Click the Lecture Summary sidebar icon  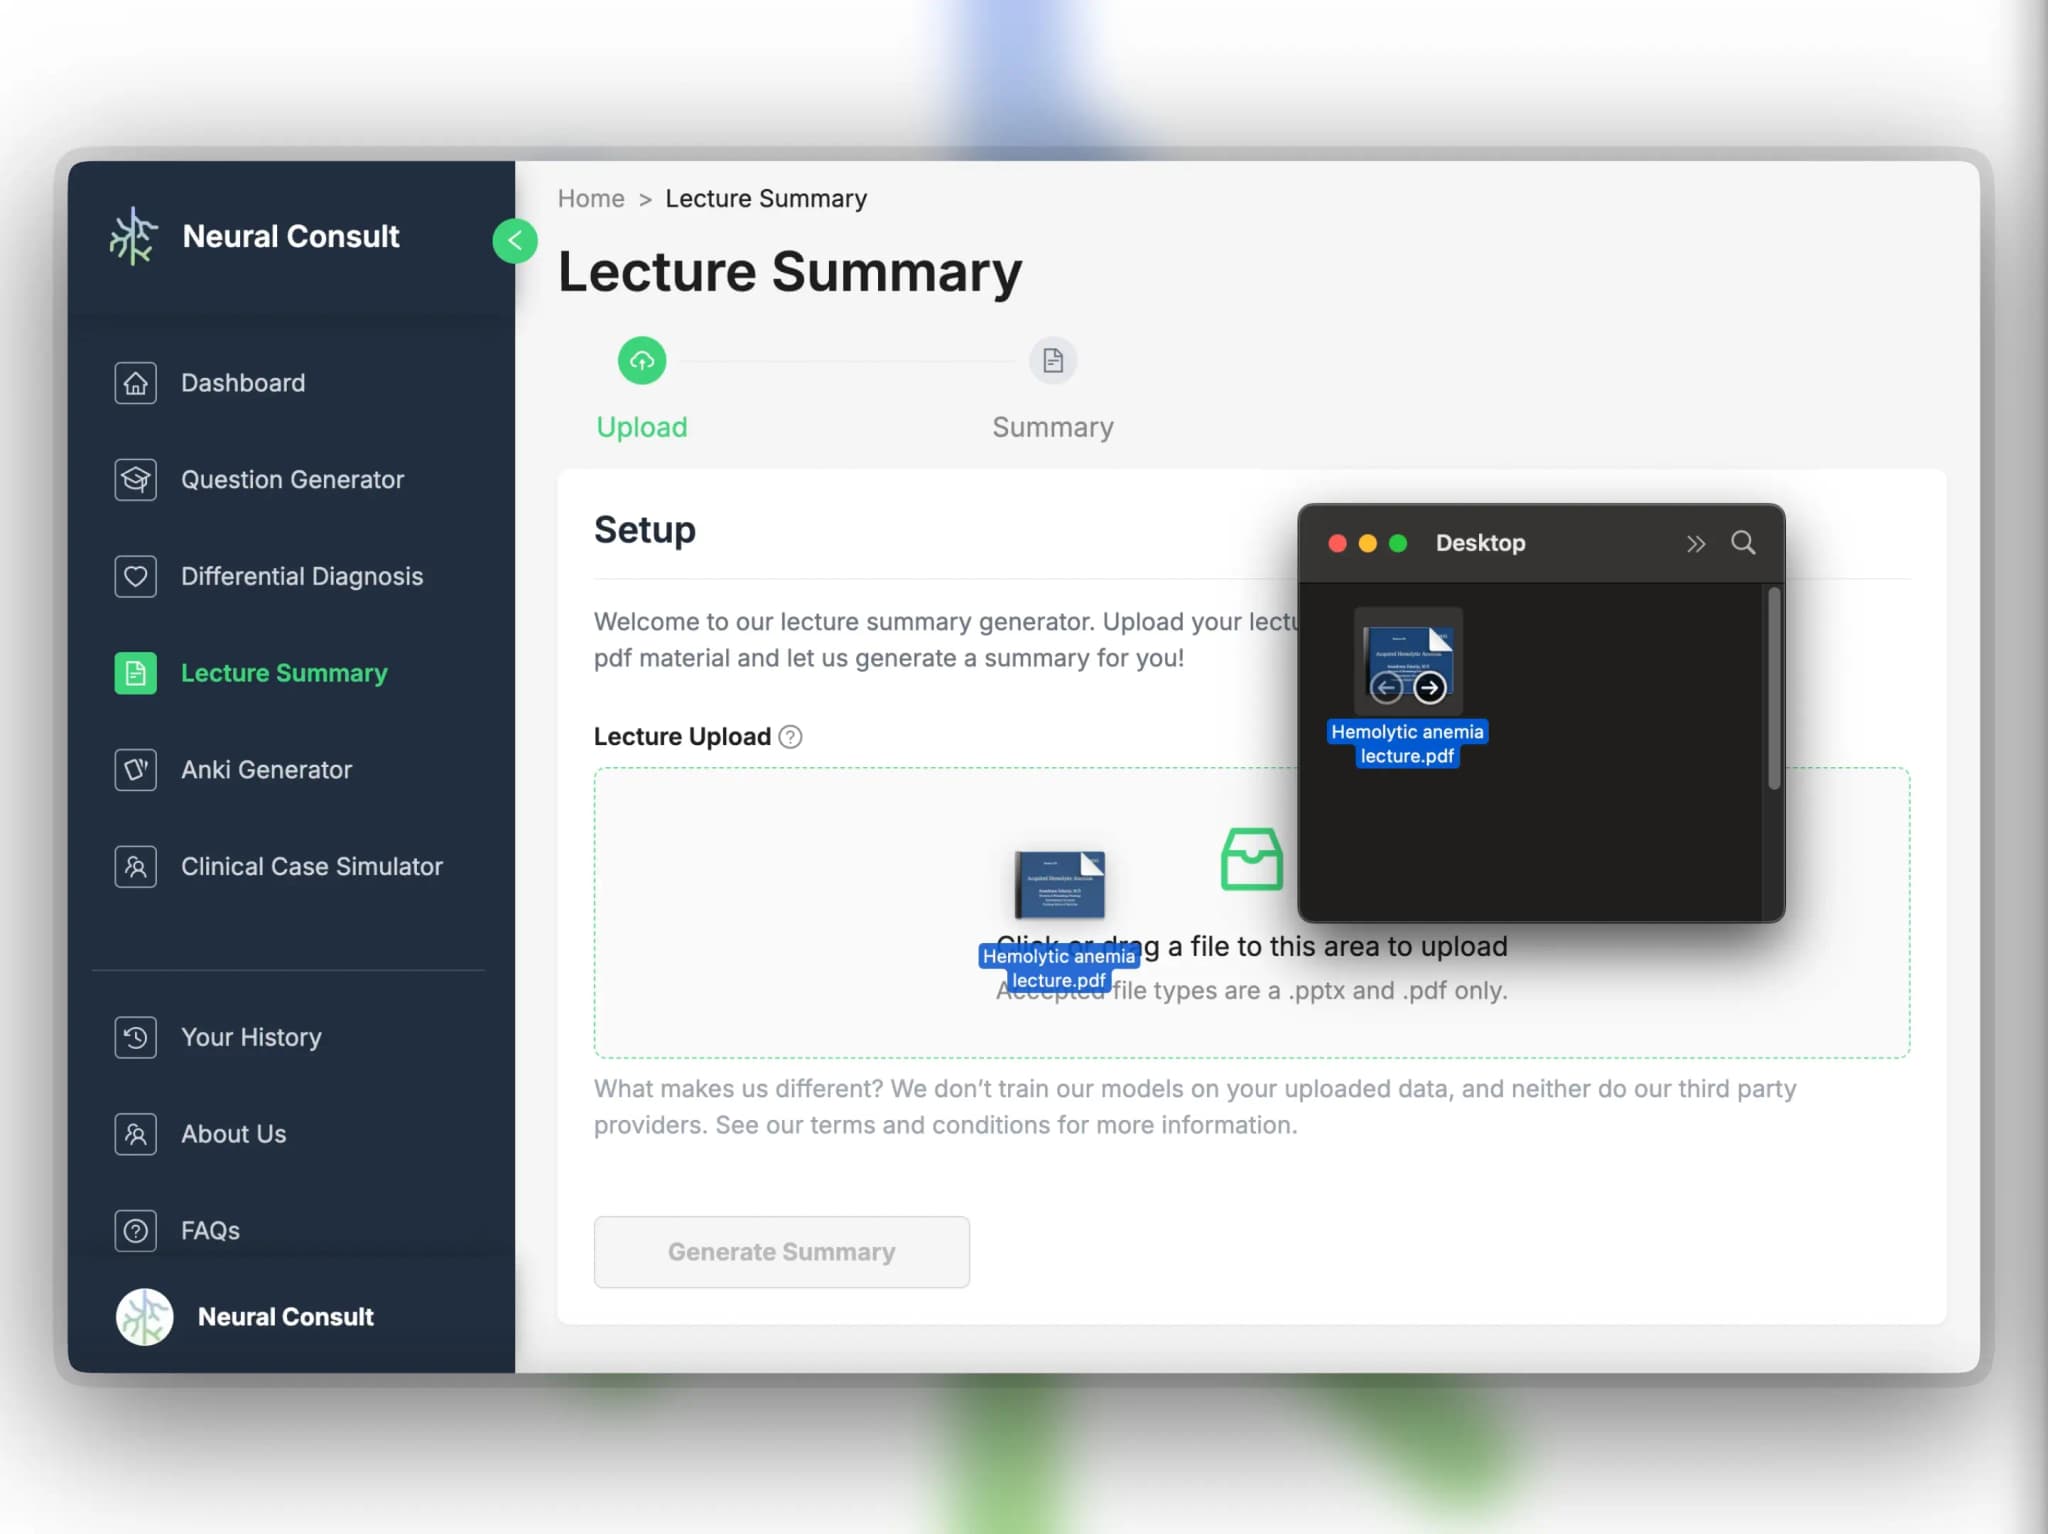[135, 672]
